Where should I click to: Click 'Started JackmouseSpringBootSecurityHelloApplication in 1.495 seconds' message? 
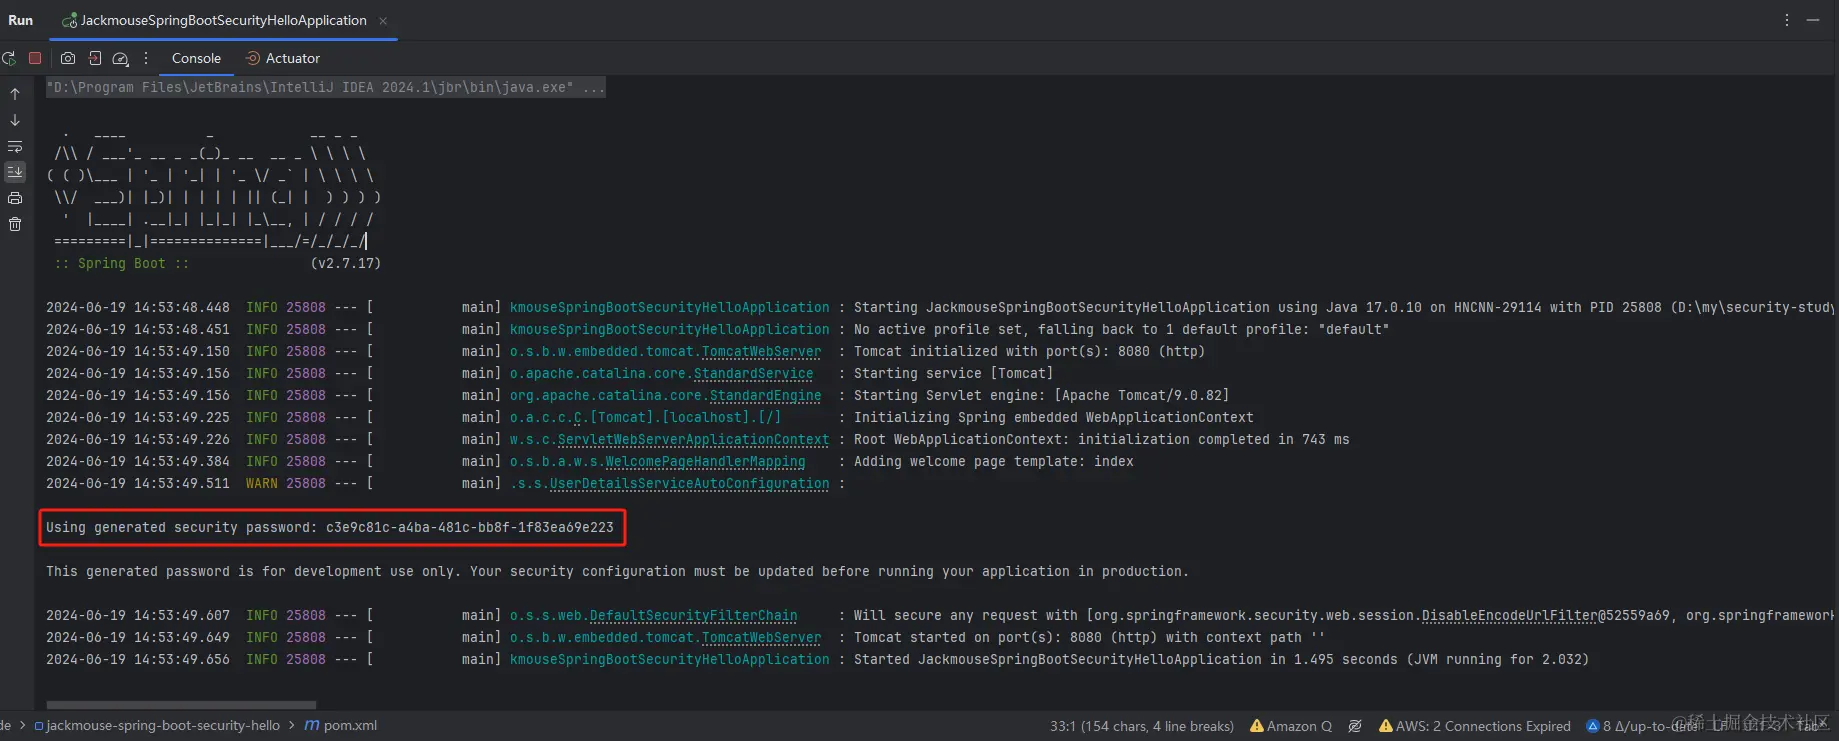click(x=1221, y=660)
